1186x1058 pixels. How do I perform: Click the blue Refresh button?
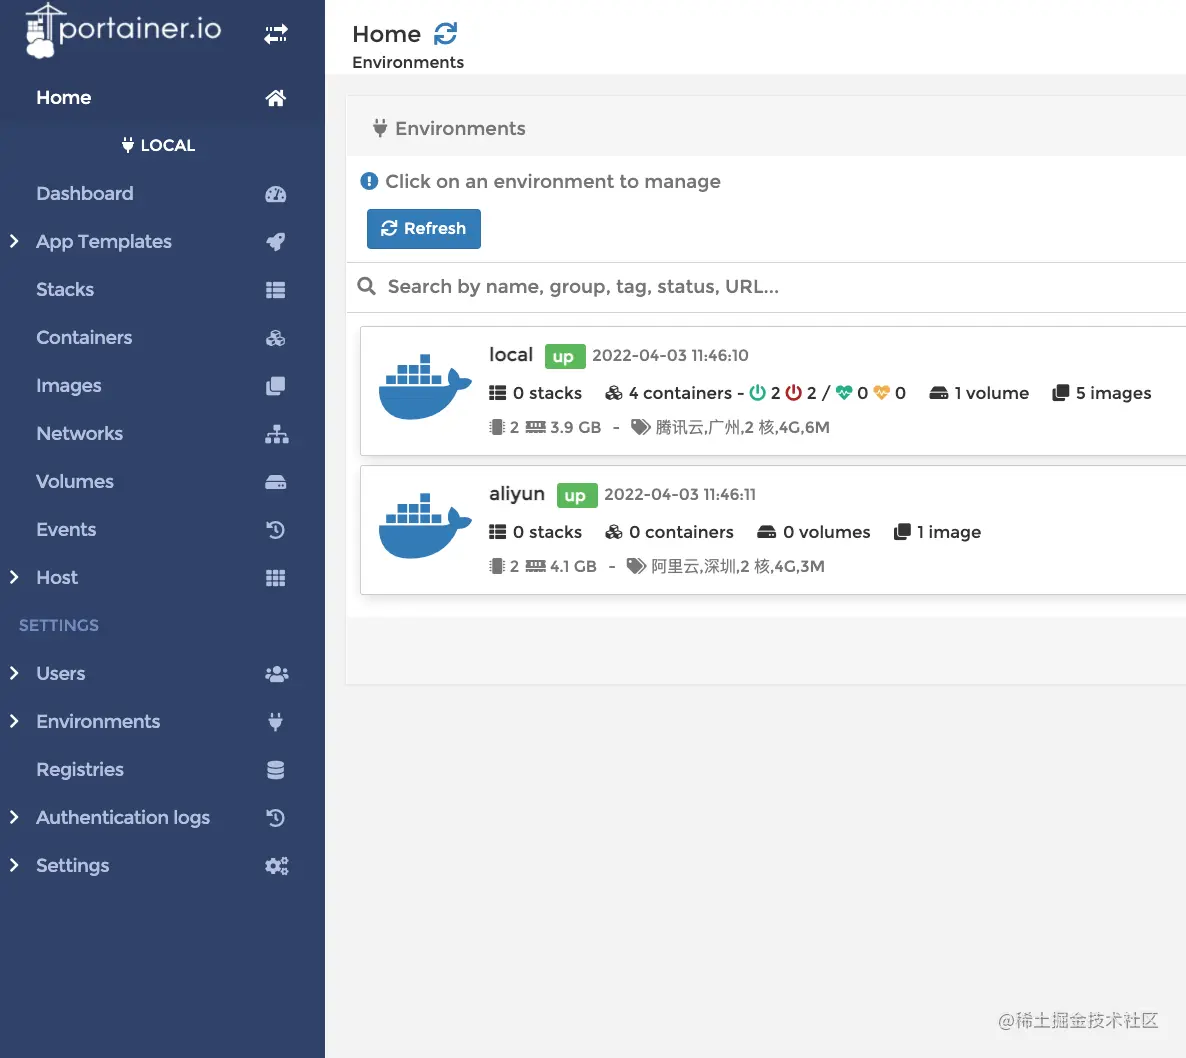(x=424, y=228)
